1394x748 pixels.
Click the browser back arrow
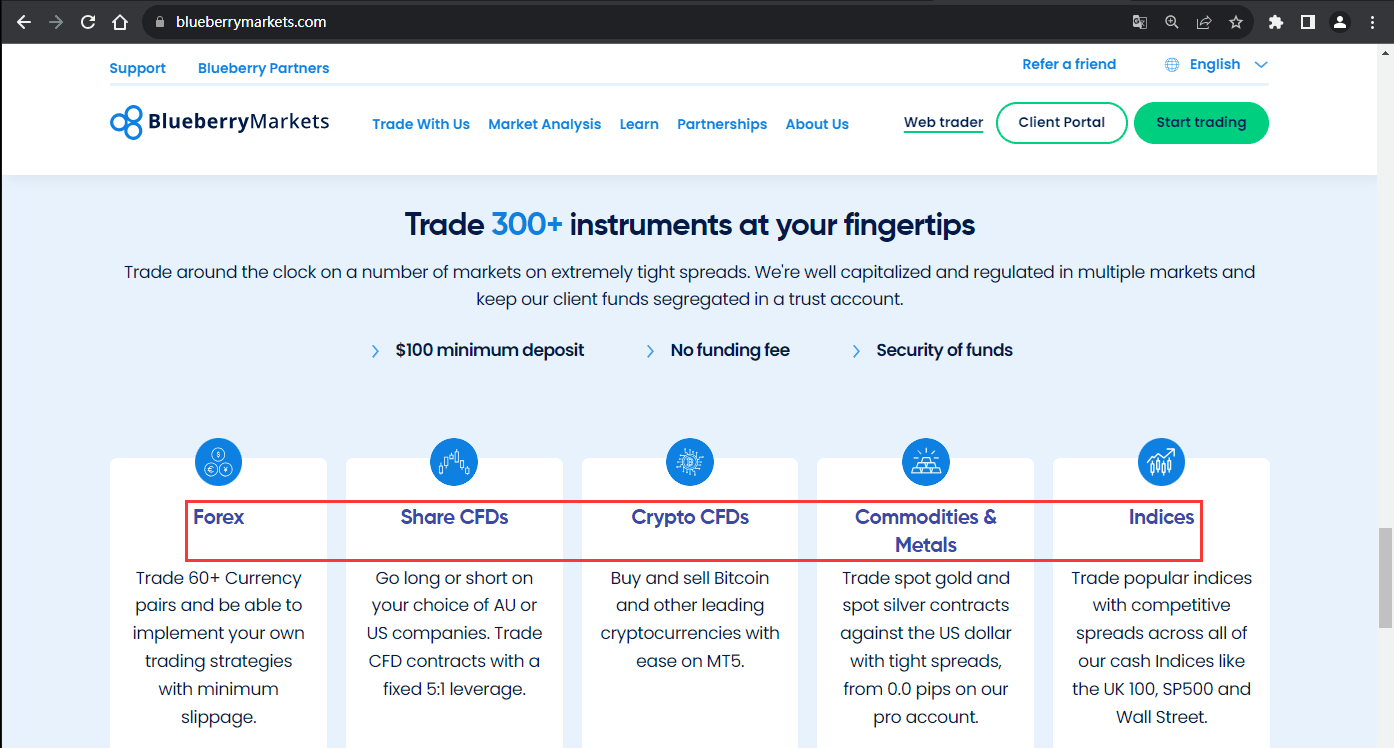[x=24, y=22]
